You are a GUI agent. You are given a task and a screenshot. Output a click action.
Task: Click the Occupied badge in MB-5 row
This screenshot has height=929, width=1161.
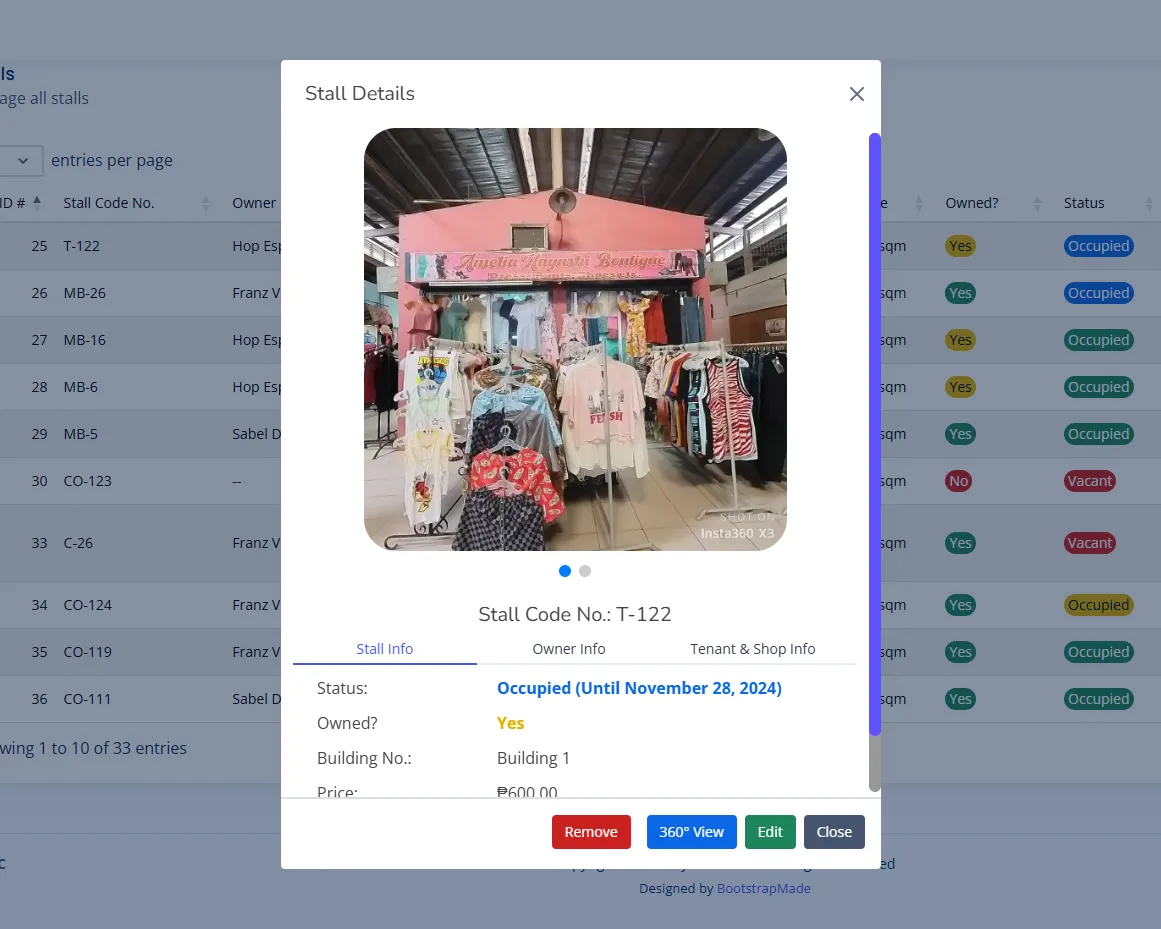click(1098, 434)
